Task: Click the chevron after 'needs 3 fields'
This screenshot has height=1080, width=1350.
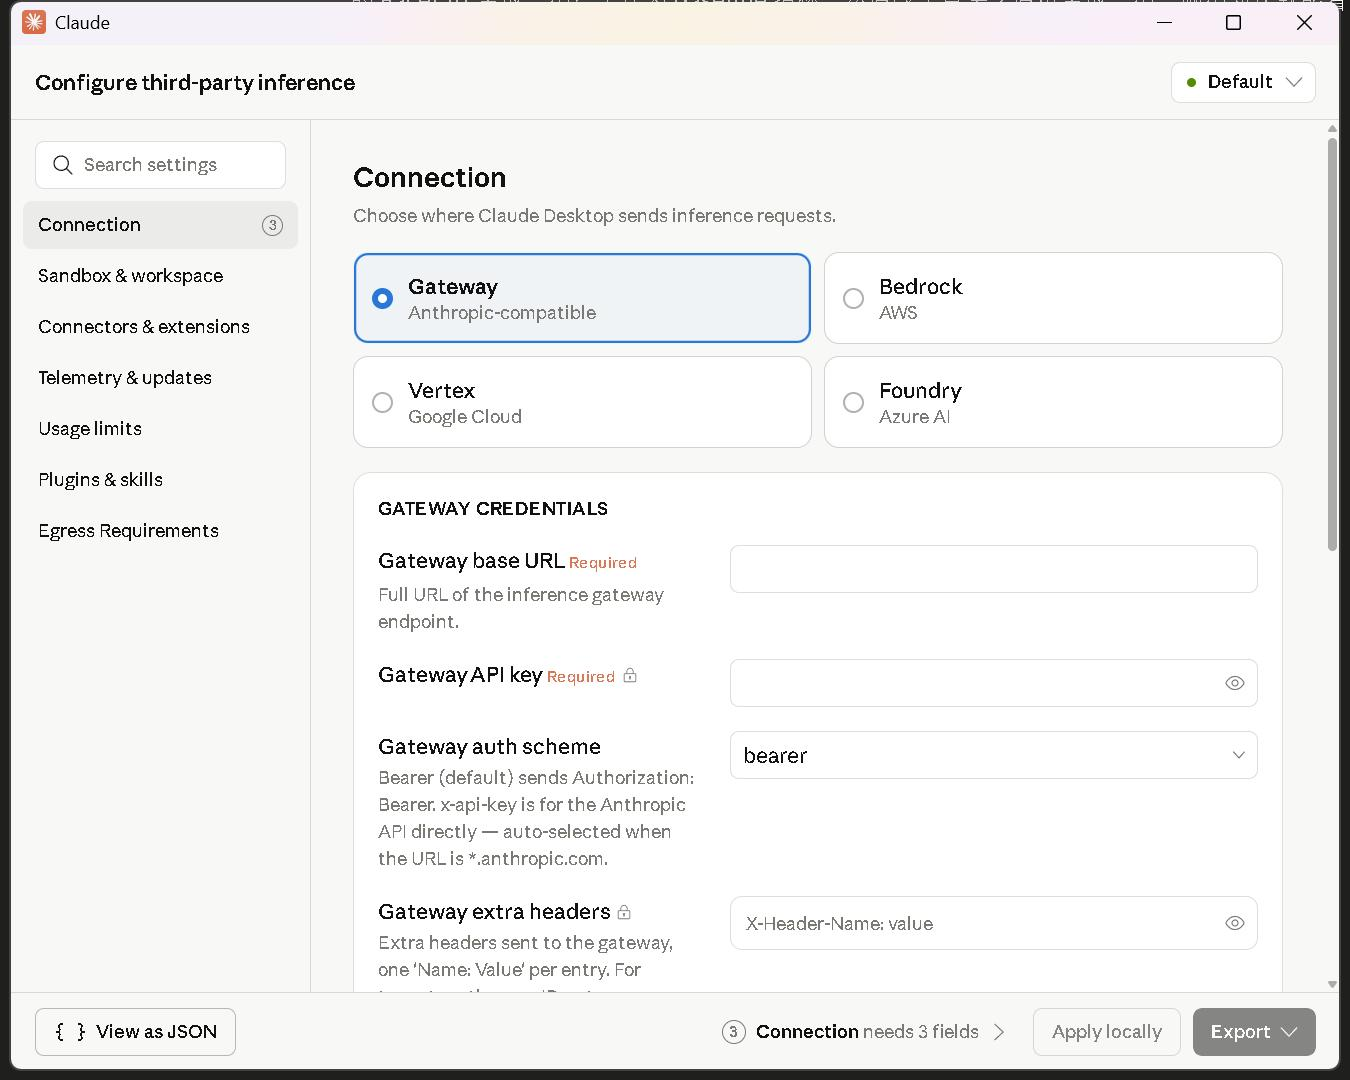Action: tap(999, 1032)
